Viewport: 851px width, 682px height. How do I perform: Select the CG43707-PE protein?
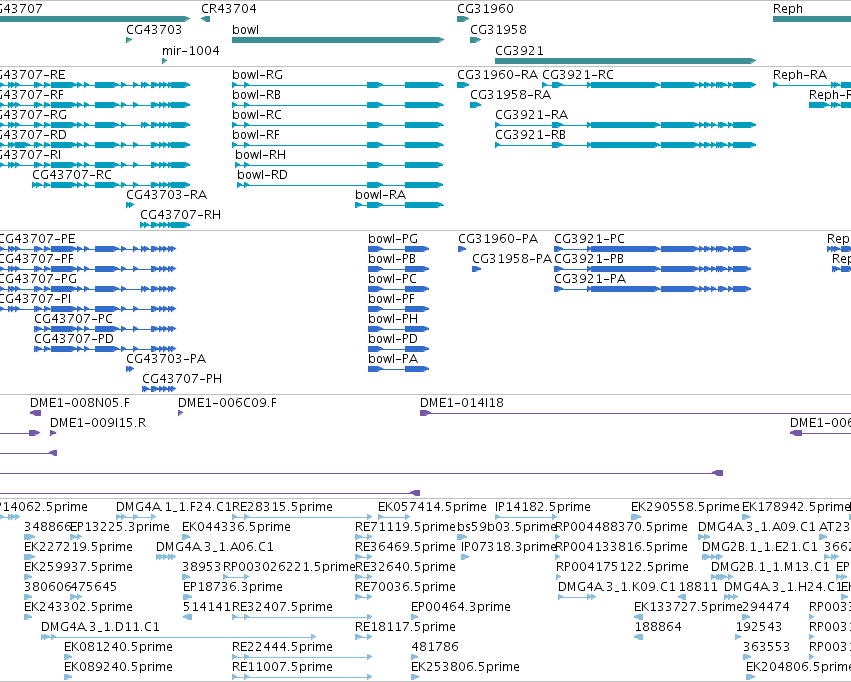[88, 249]
